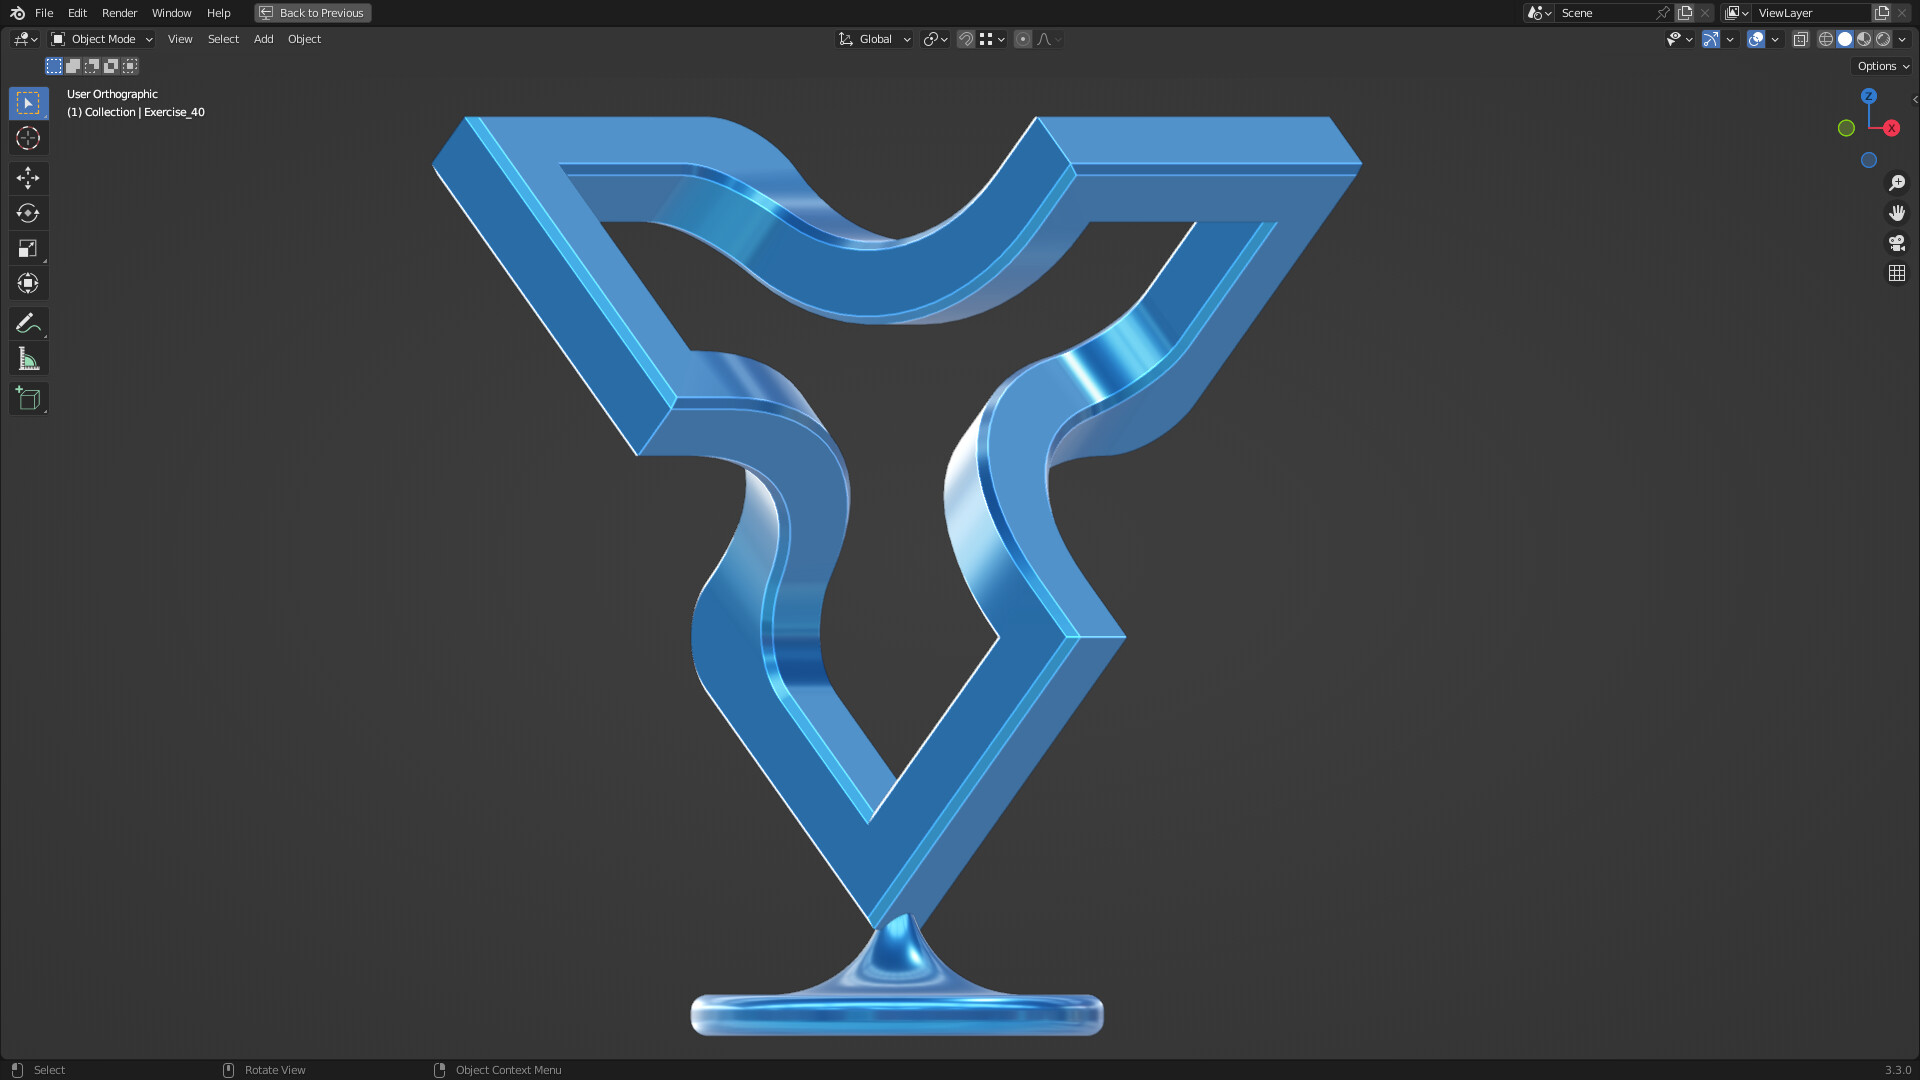The width and height of the screenshot is (1920, 1080).
Task: Open the Transform Orientation dropdown
Action: pos(874,39)
